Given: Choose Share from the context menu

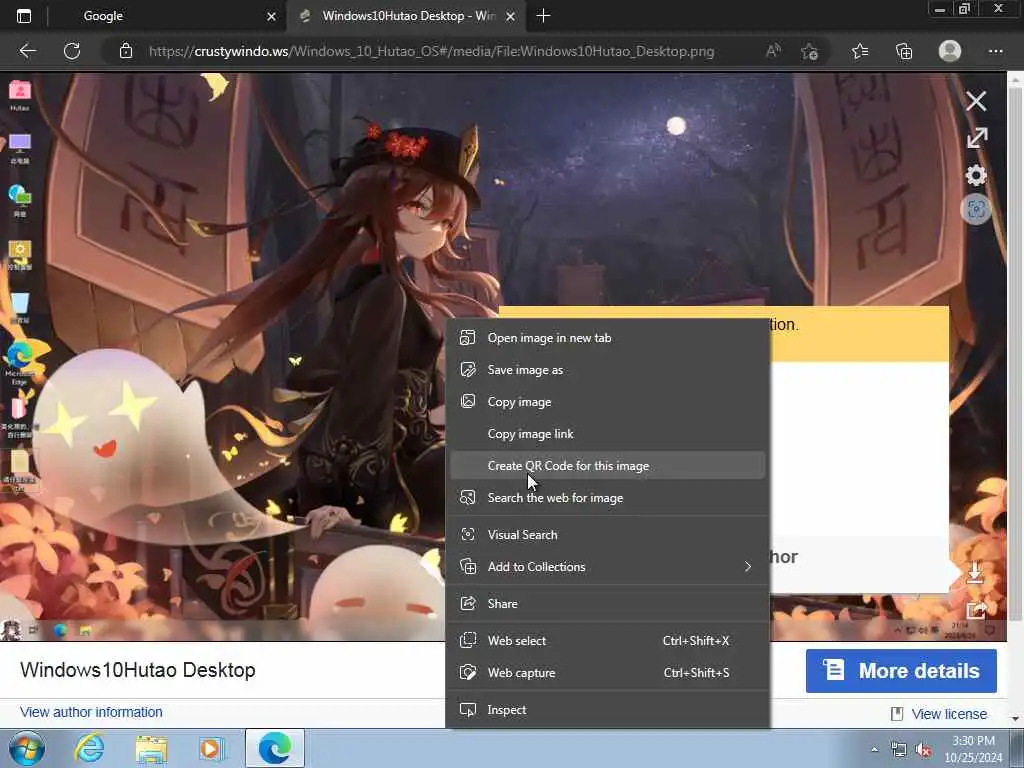Looking at the screenshot, I should (607, 603).
